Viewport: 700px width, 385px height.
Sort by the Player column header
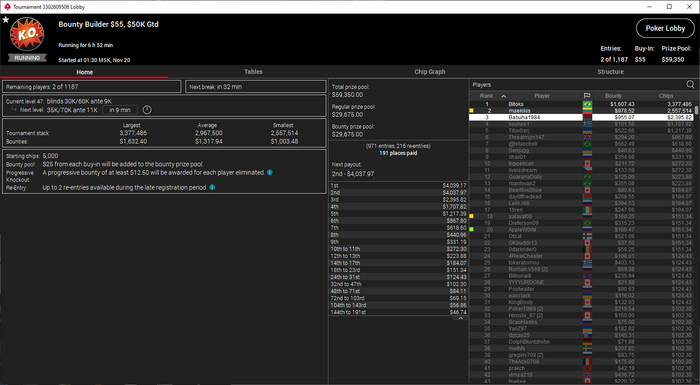click(542, 96)
